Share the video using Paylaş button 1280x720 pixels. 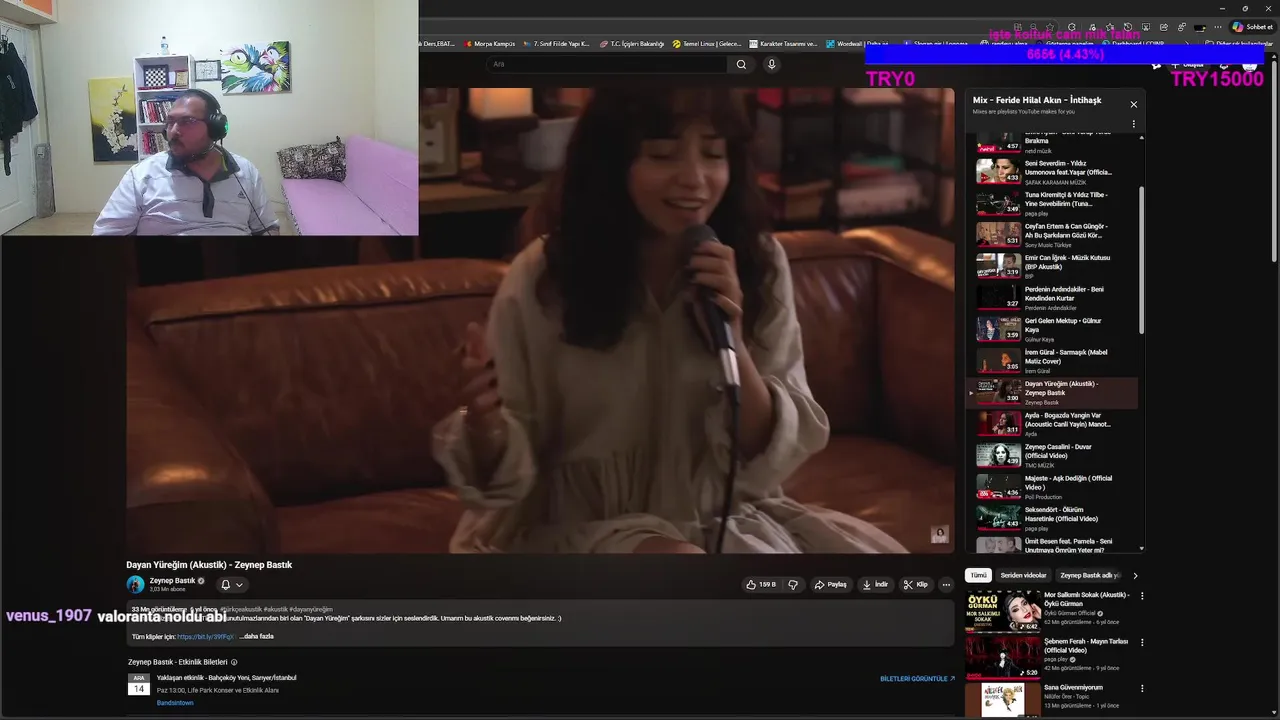(831, 584)
